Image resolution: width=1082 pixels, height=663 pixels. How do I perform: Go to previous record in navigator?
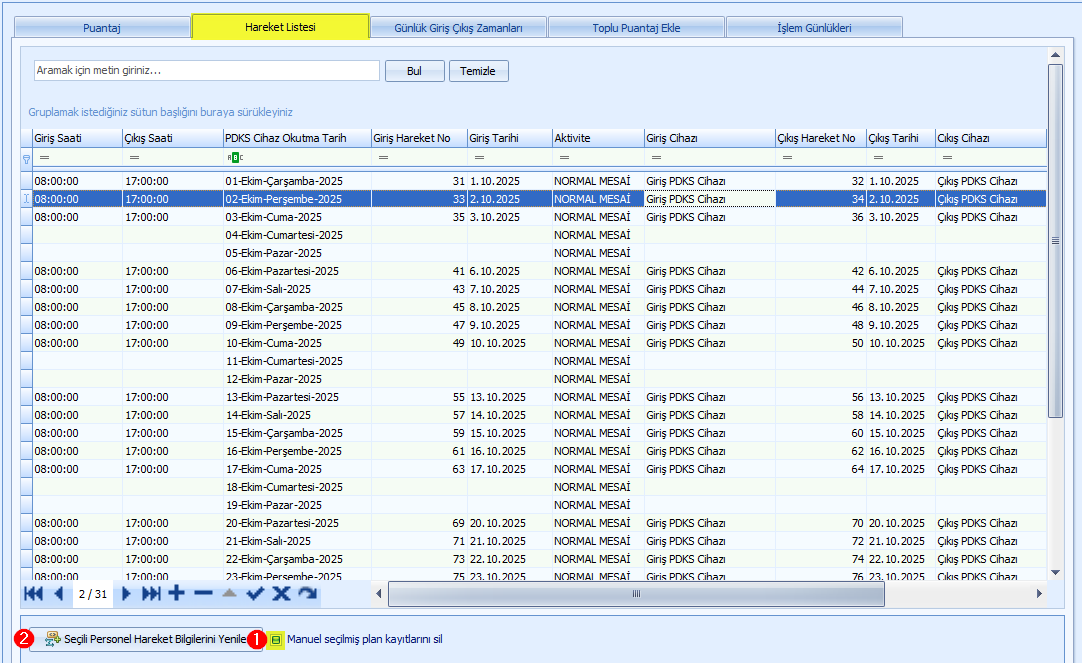[58, 594]
